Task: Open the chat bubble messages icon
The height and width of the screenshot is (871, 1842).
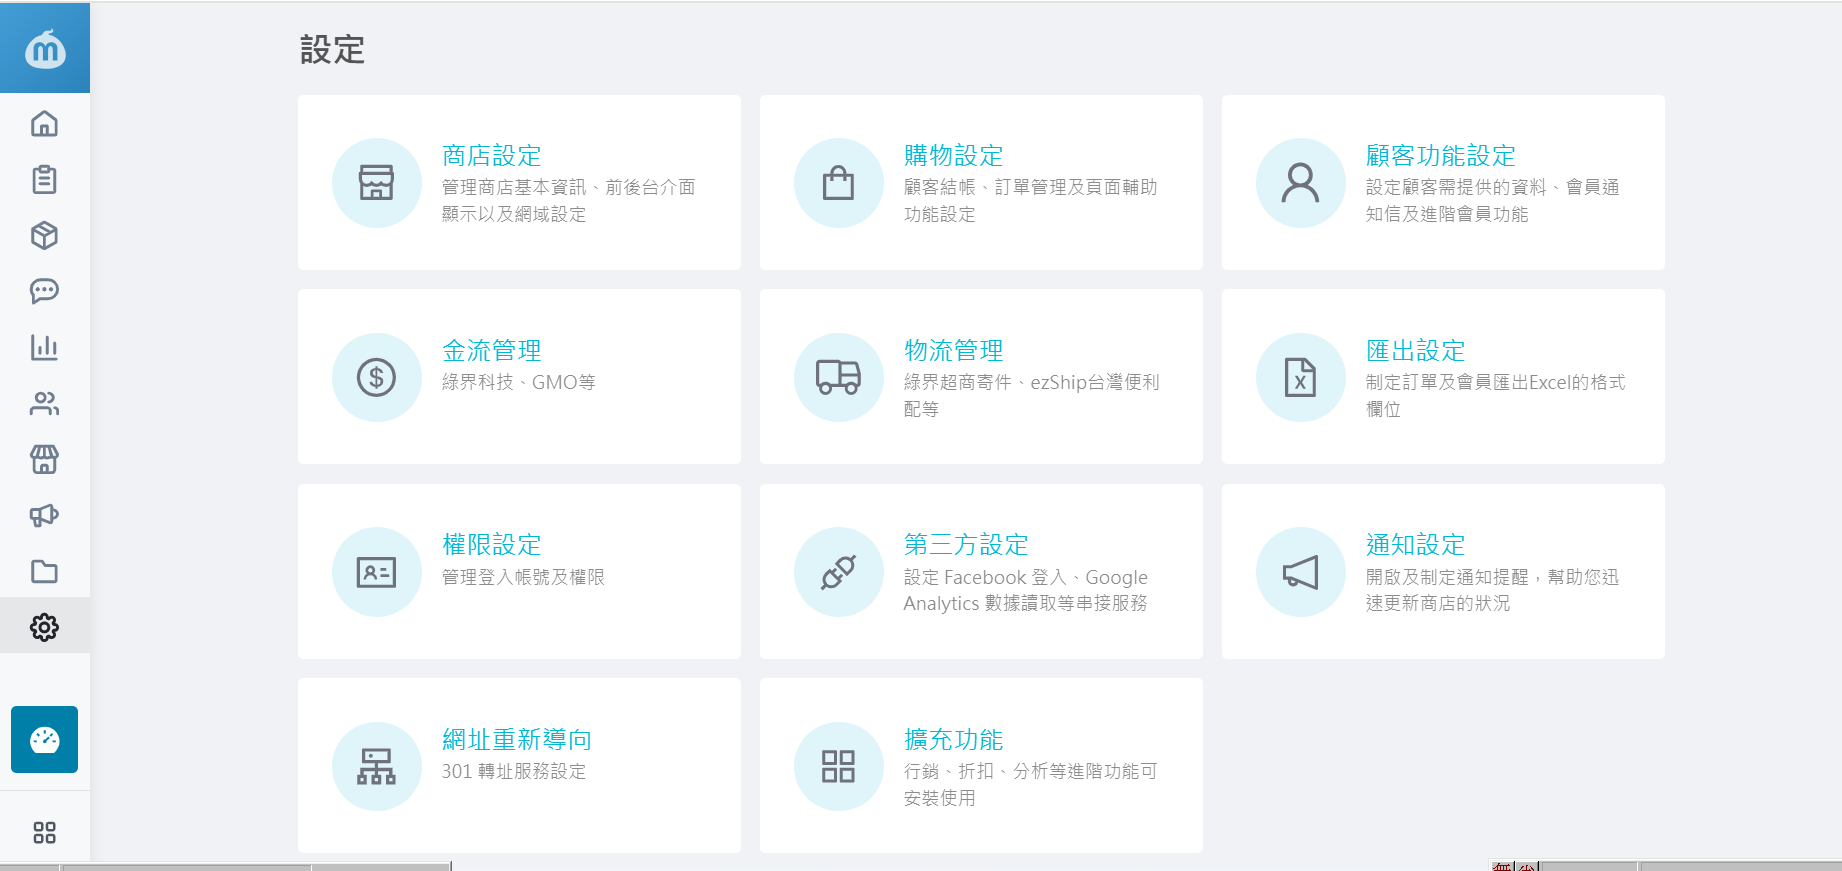Action: [44, 291]
